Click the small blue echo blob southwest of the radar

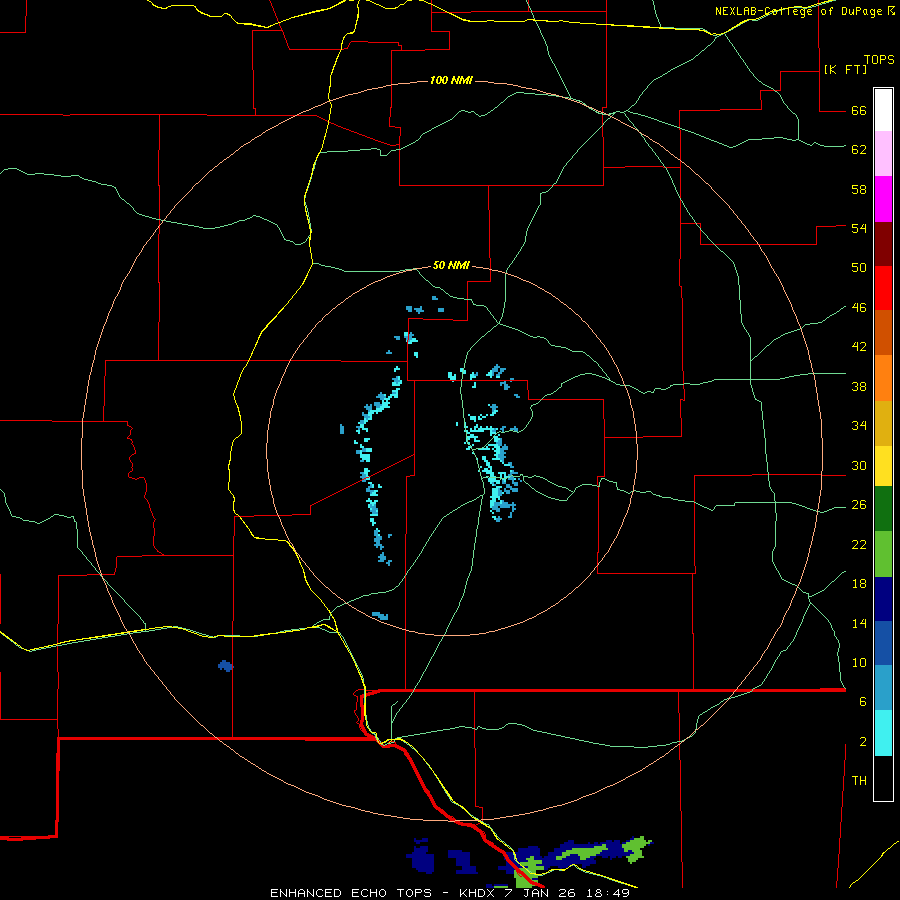[x=226, y=666]
